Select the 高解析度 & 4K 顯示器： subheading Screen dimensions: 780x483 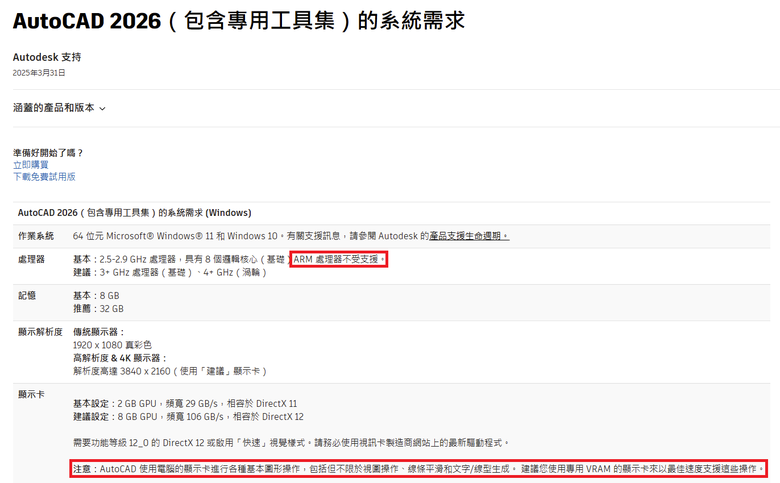(x=120, y=358)
